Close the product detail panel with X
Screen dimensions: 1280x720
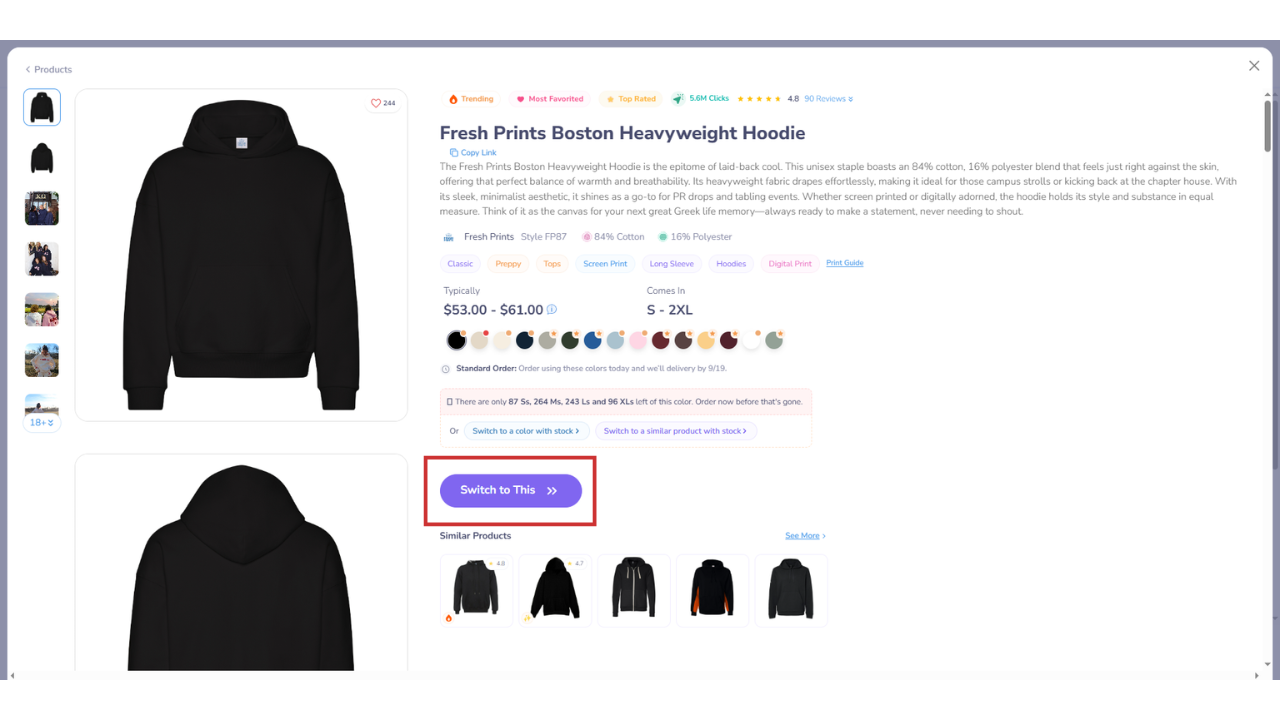point(1254,66)
